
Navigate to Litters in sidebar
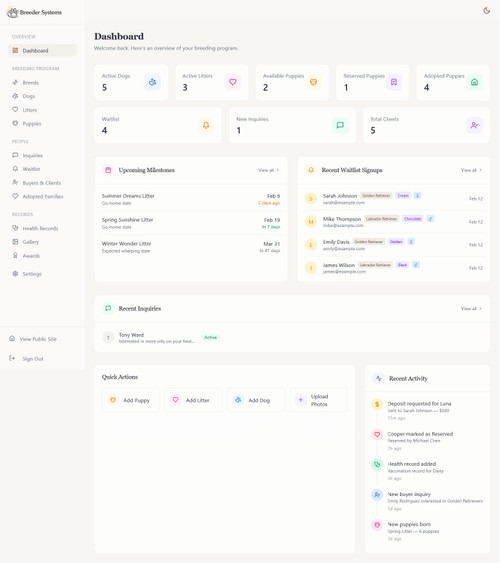[42, 110]
